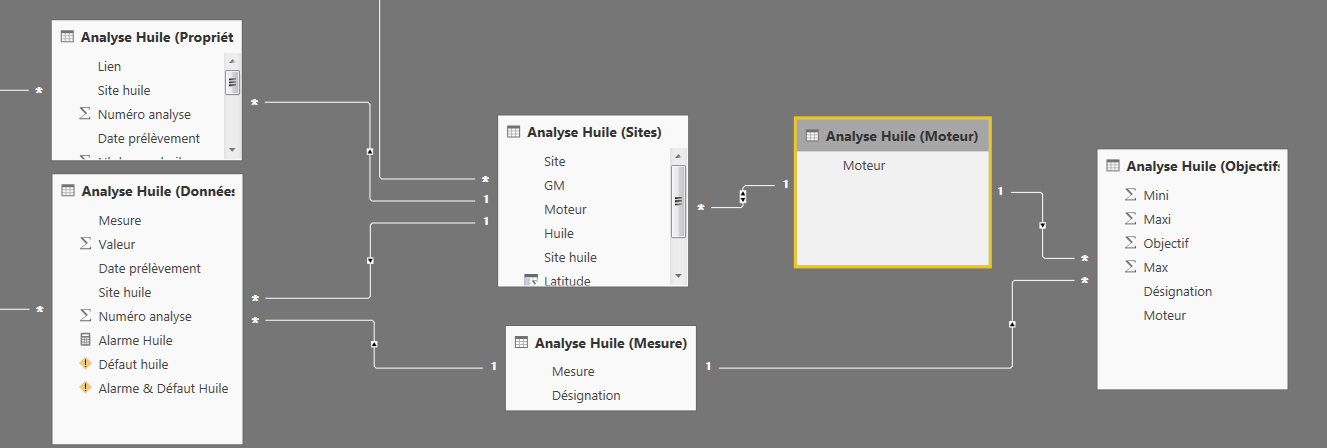Click the warning icon beside Alarme & Défaut Huile
The width and height of the screenshot is (1327, 448).
[85, 388]
